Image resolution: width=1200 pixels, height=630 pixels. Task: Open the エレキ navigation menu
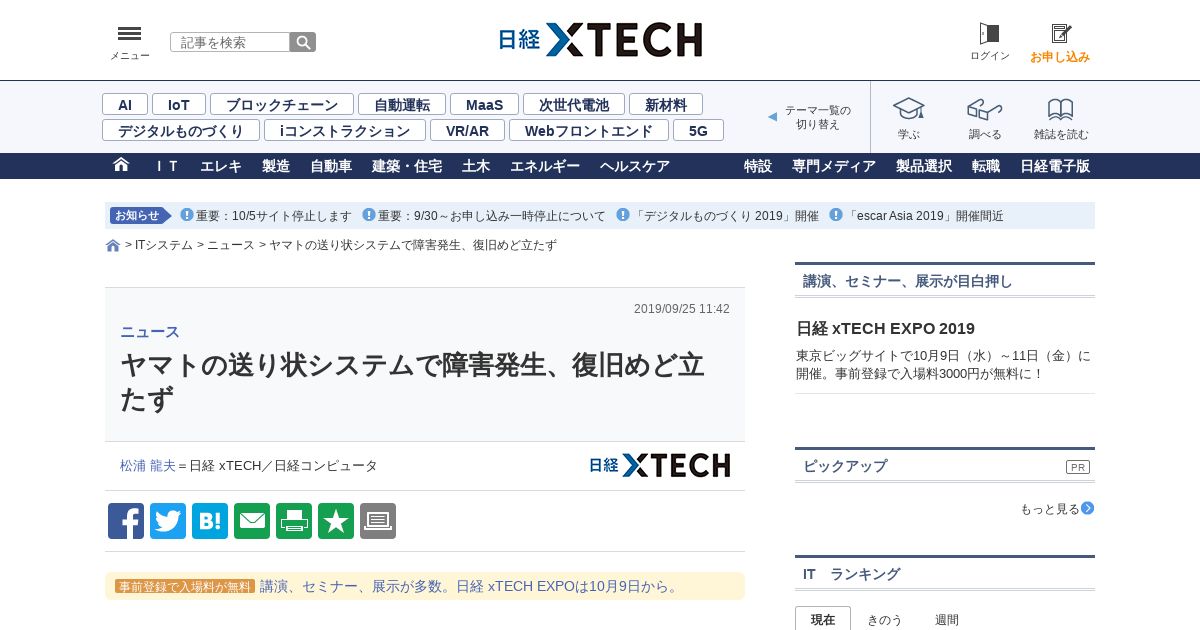(x=221, y=166)
